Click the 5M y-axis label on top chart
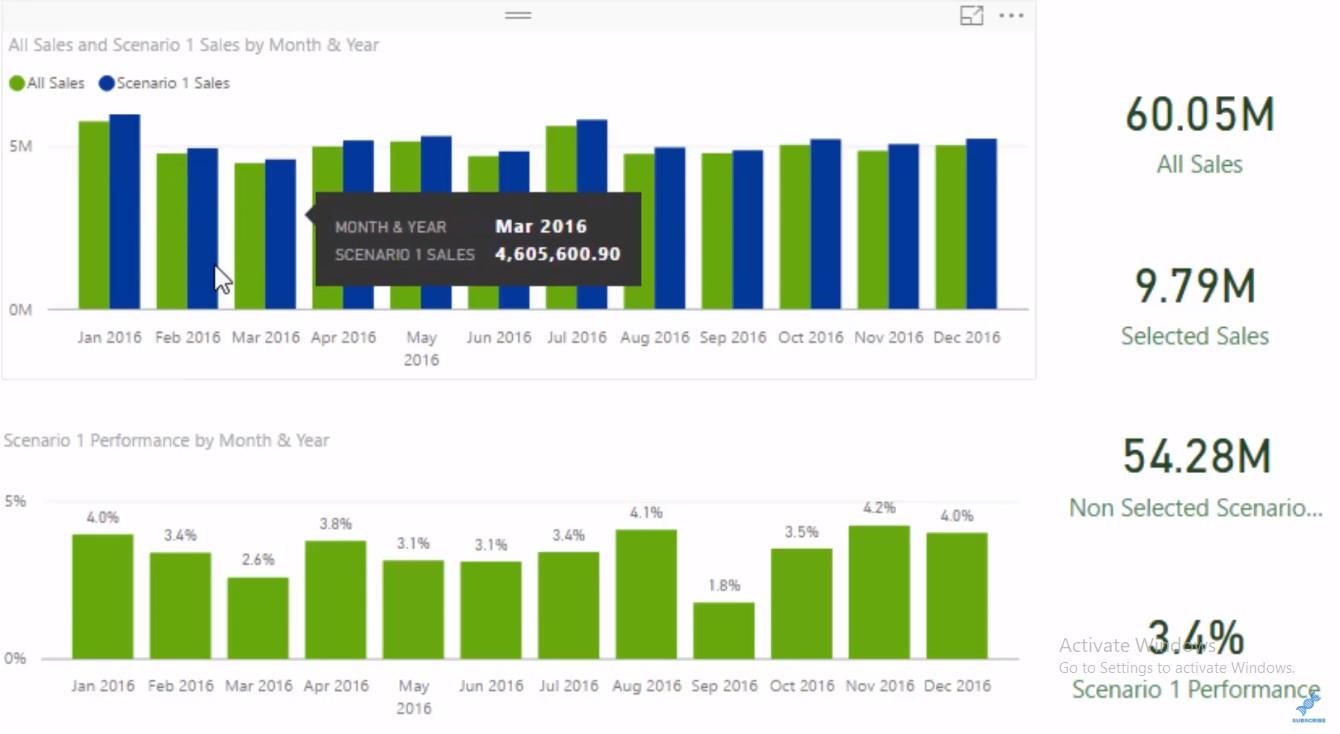 click(x=21, y=146)
